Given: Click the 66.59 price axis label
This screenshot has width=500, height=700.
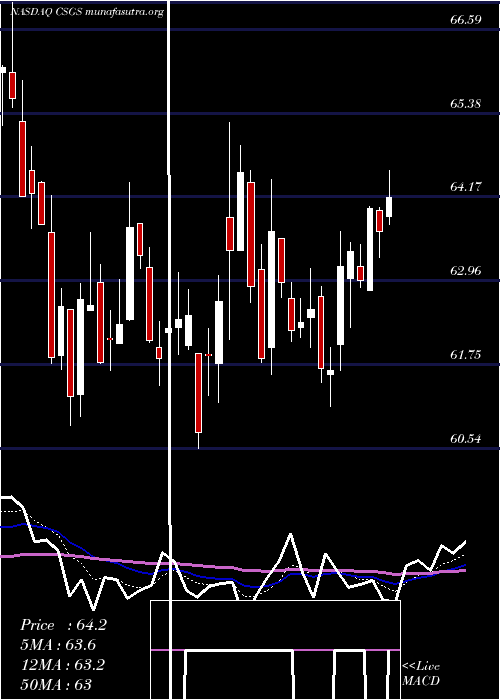Looking at the screenshot, I should (x=466, y=20).
